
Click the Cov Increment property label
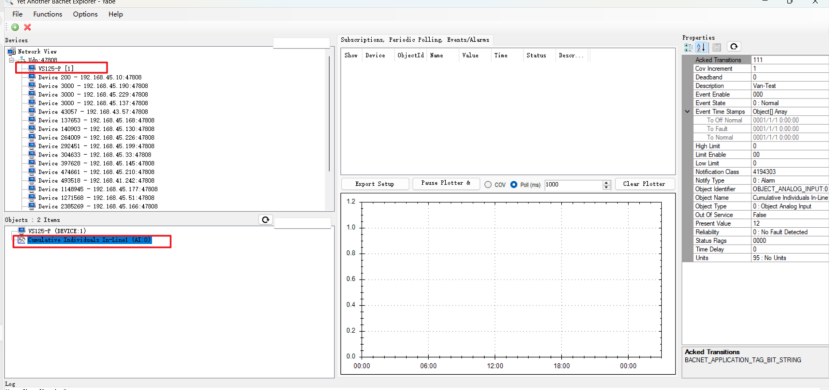tap(722, 69)
